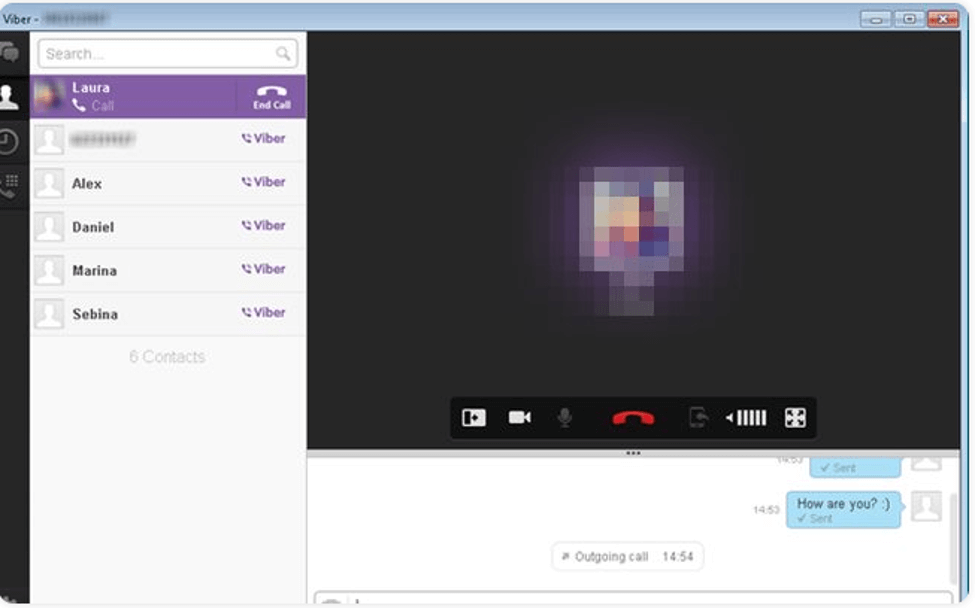The width and height of the screenshot is (975, 608).
Task: Click Marina's avatar placeholder
Action: (x=49, y=270)
